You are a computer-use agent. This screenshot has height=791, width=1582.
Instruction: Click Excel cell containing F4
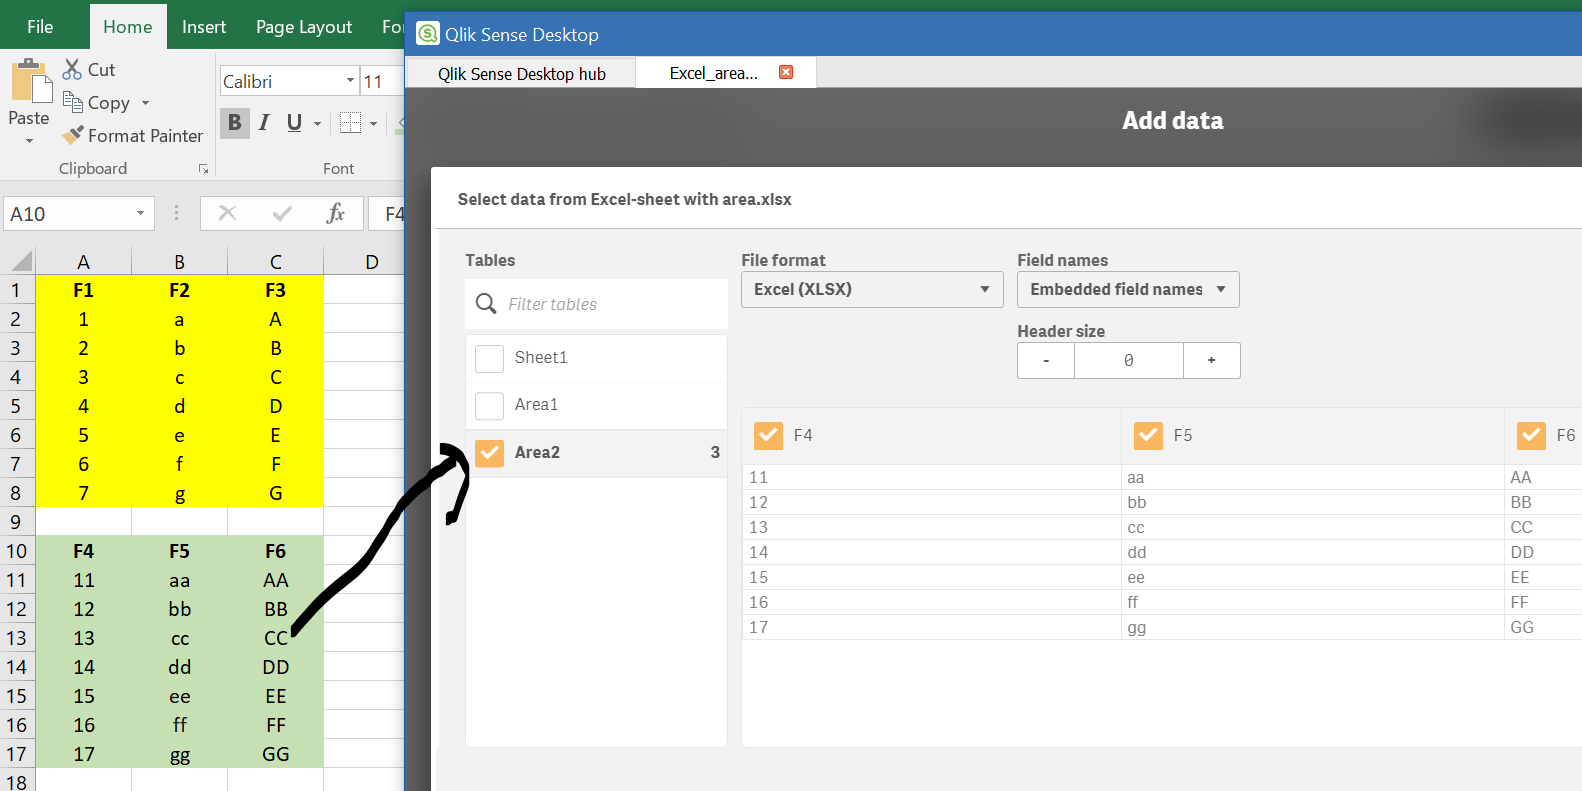click(x=84, y=551)
